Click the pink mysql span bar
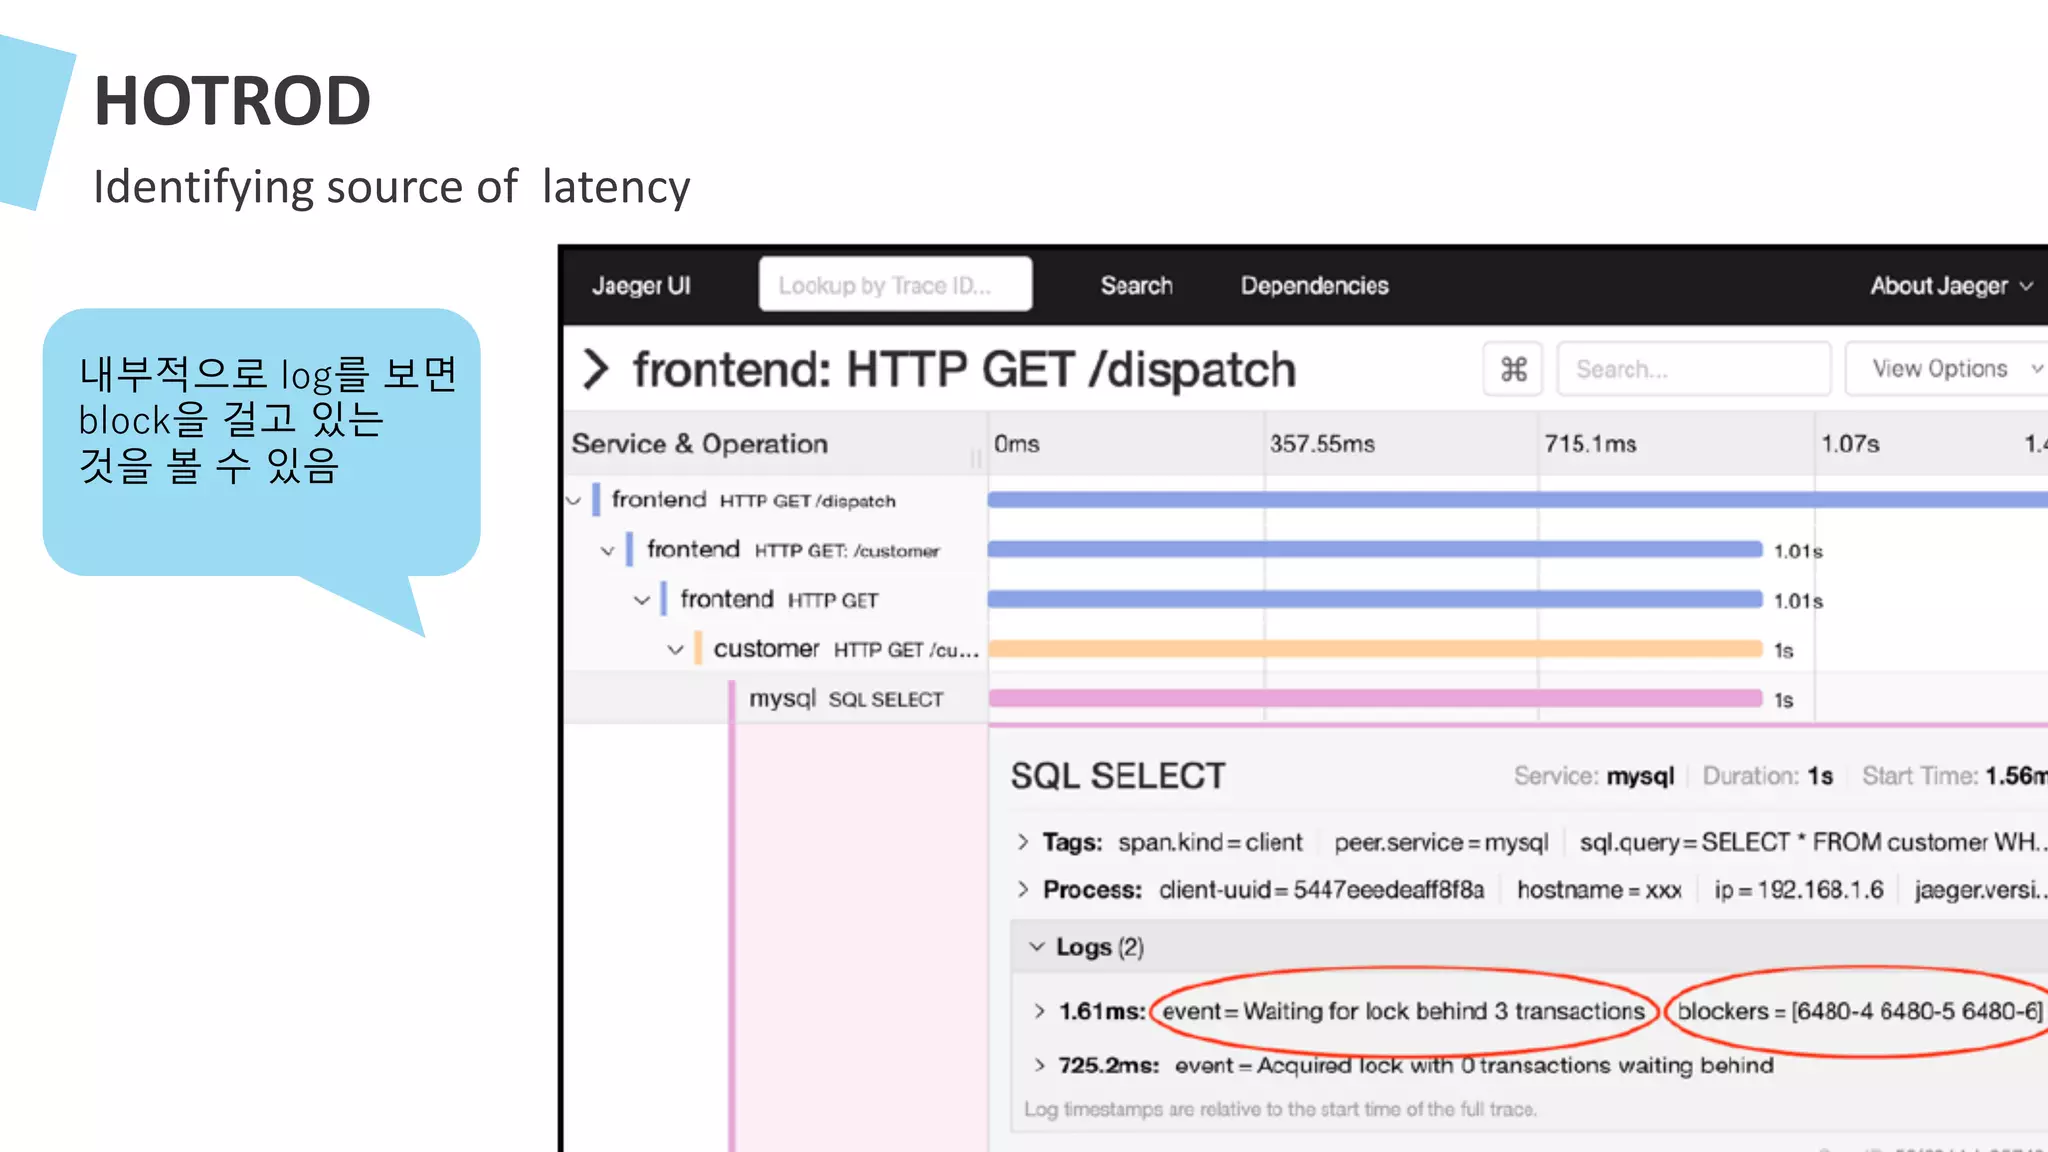 (1375, 698)
